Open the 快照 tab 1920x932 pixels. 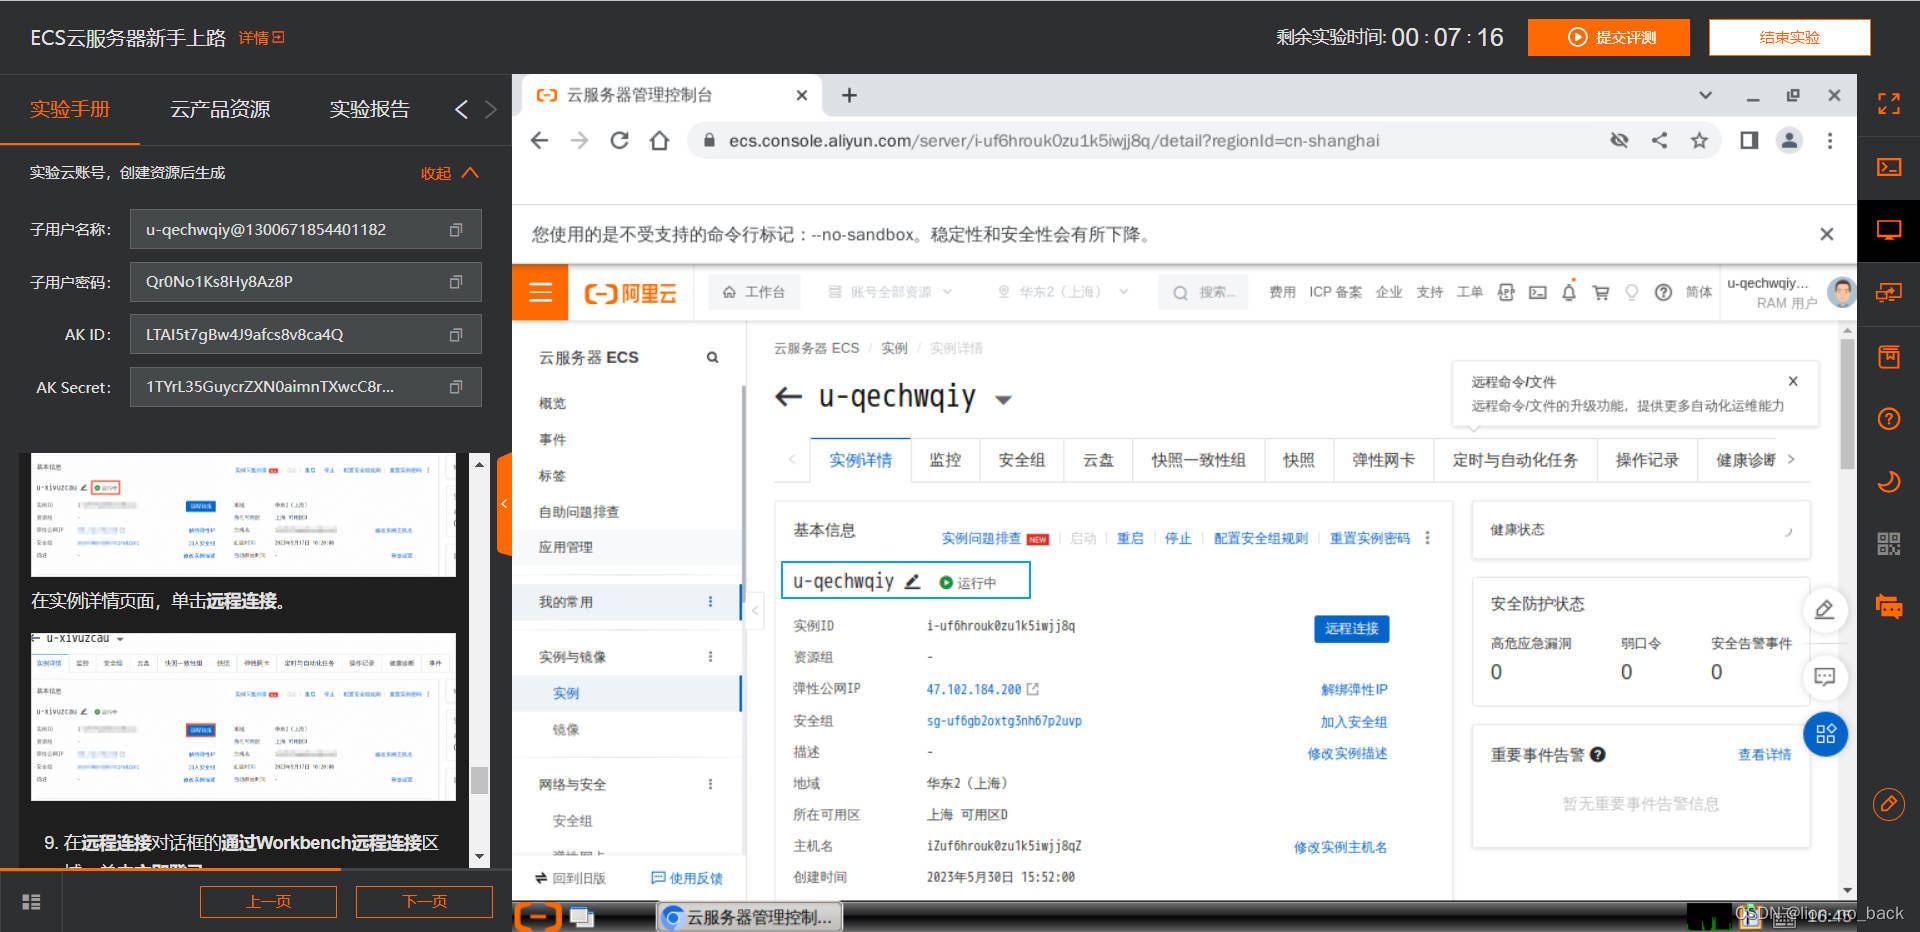tap(1299, 460)
